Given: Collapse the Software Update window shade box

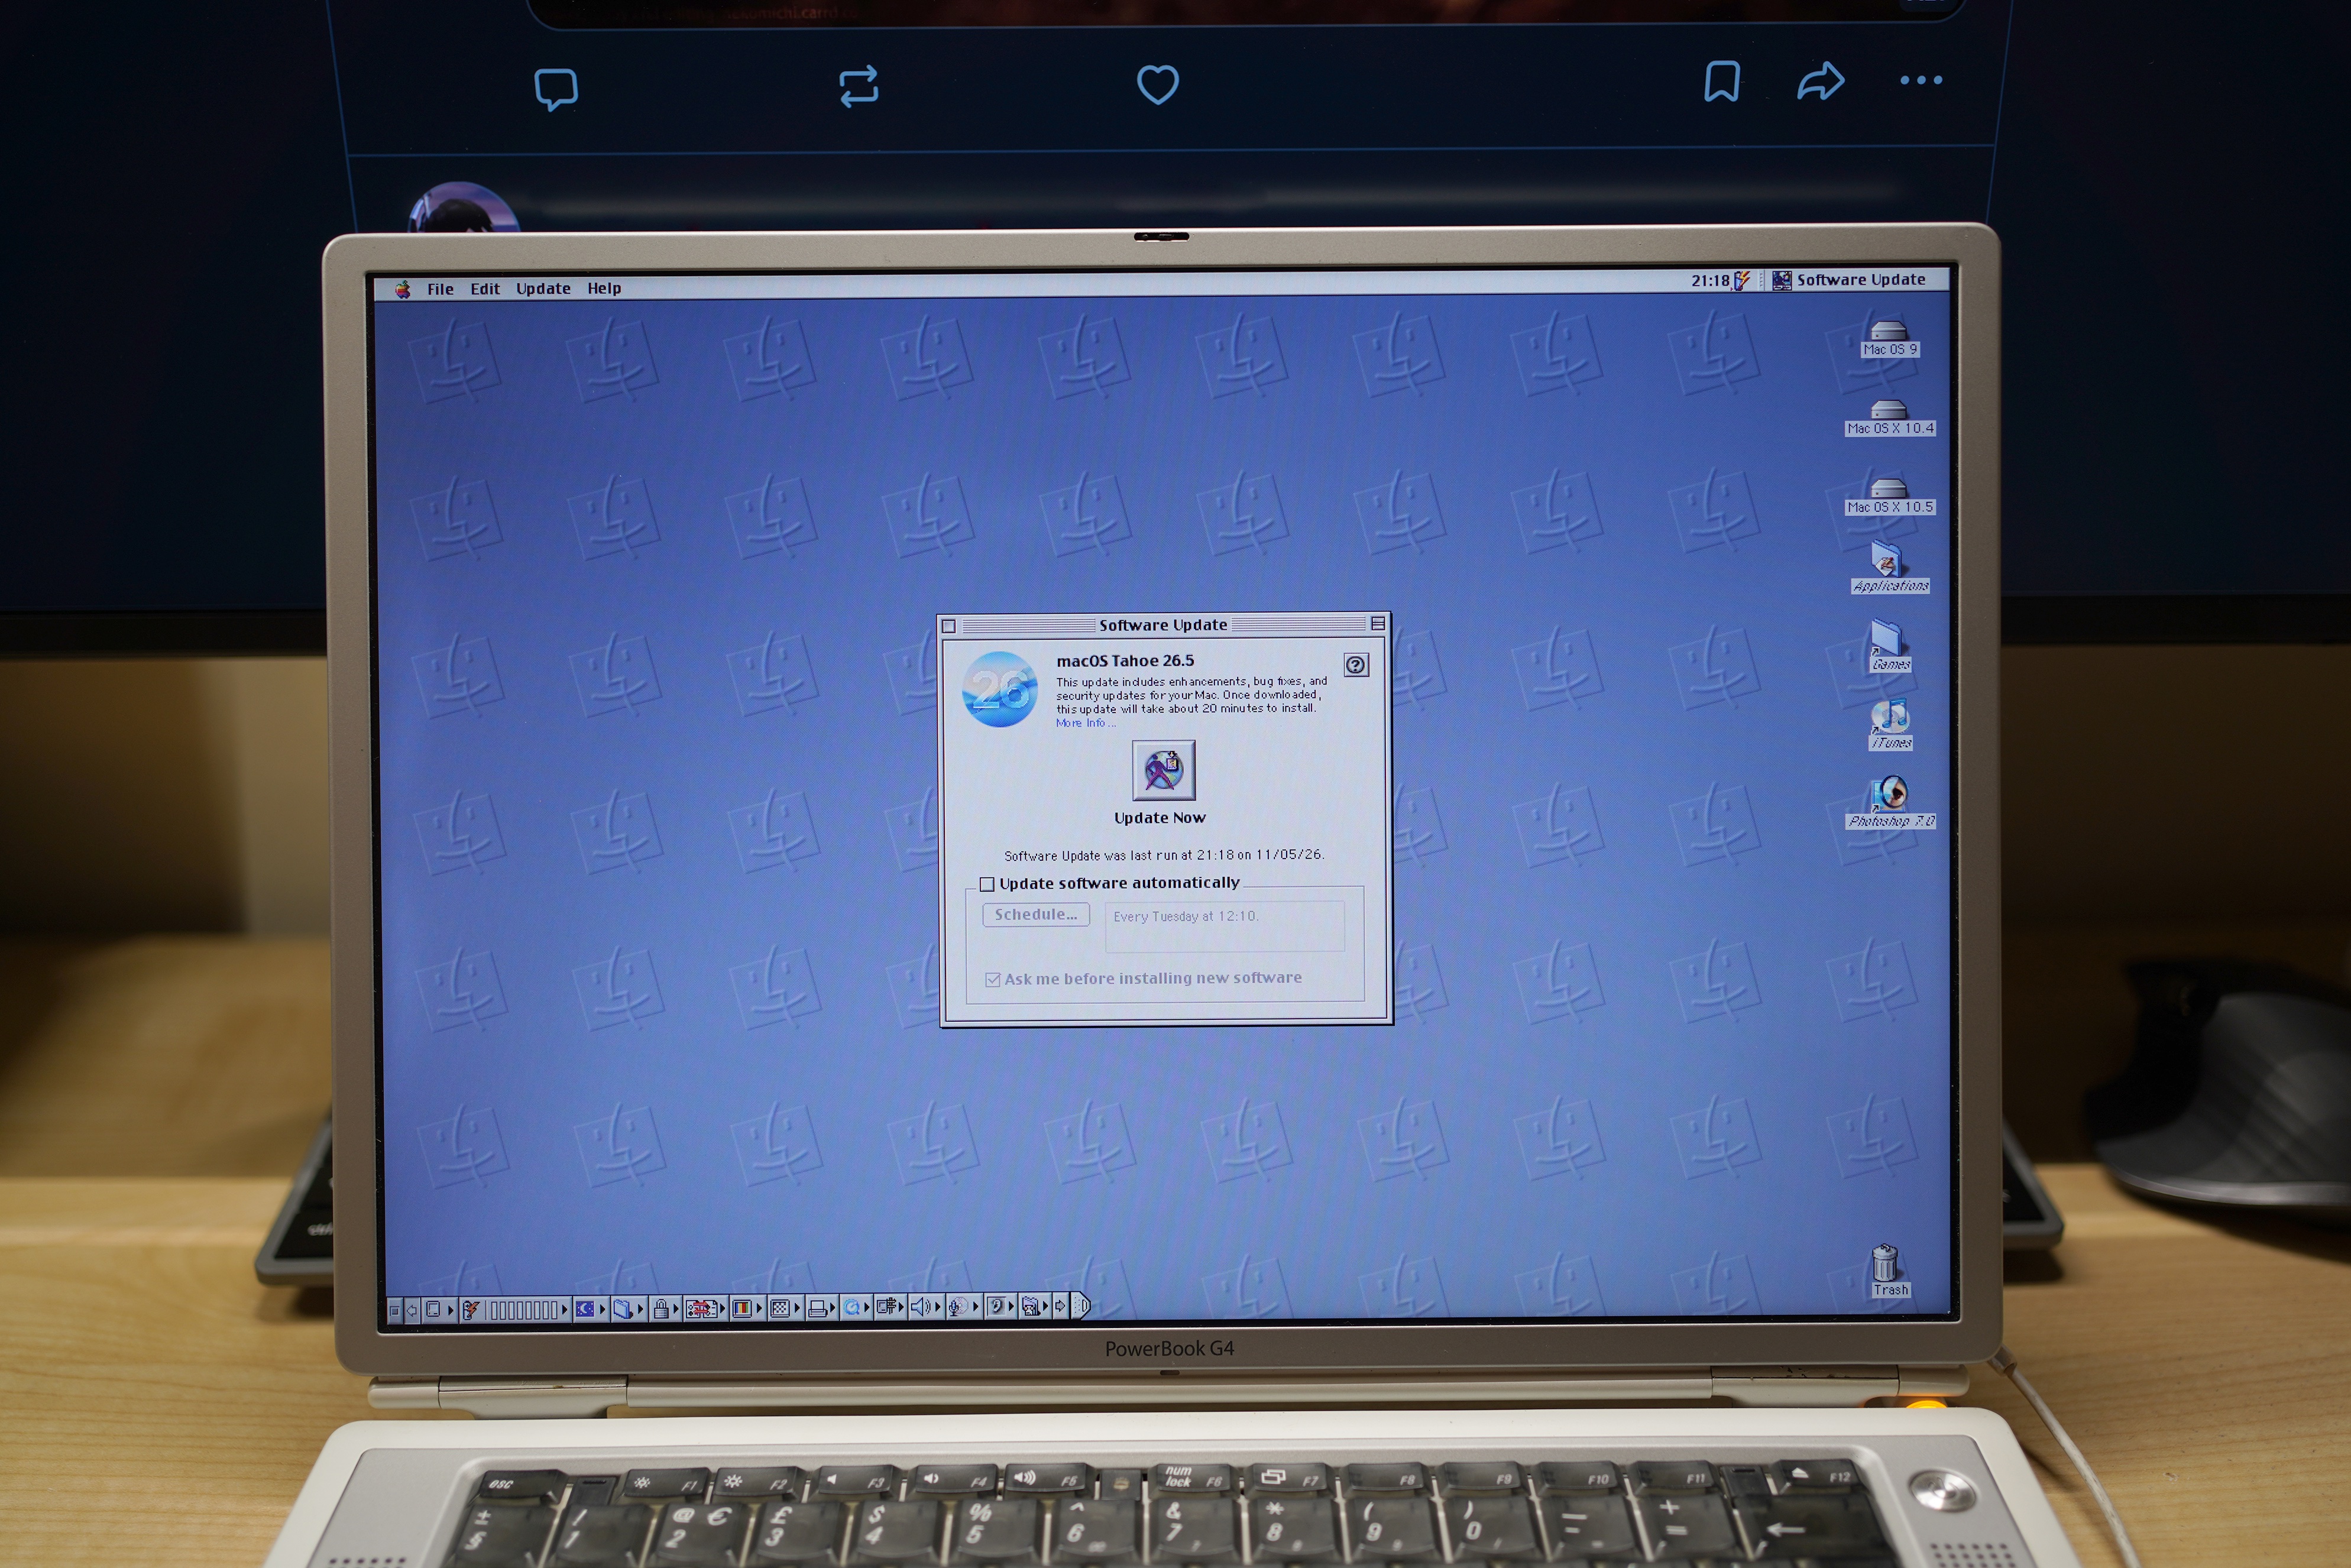Looking at the screenshot, I should pyautogui.click(x=1378, y=624).
